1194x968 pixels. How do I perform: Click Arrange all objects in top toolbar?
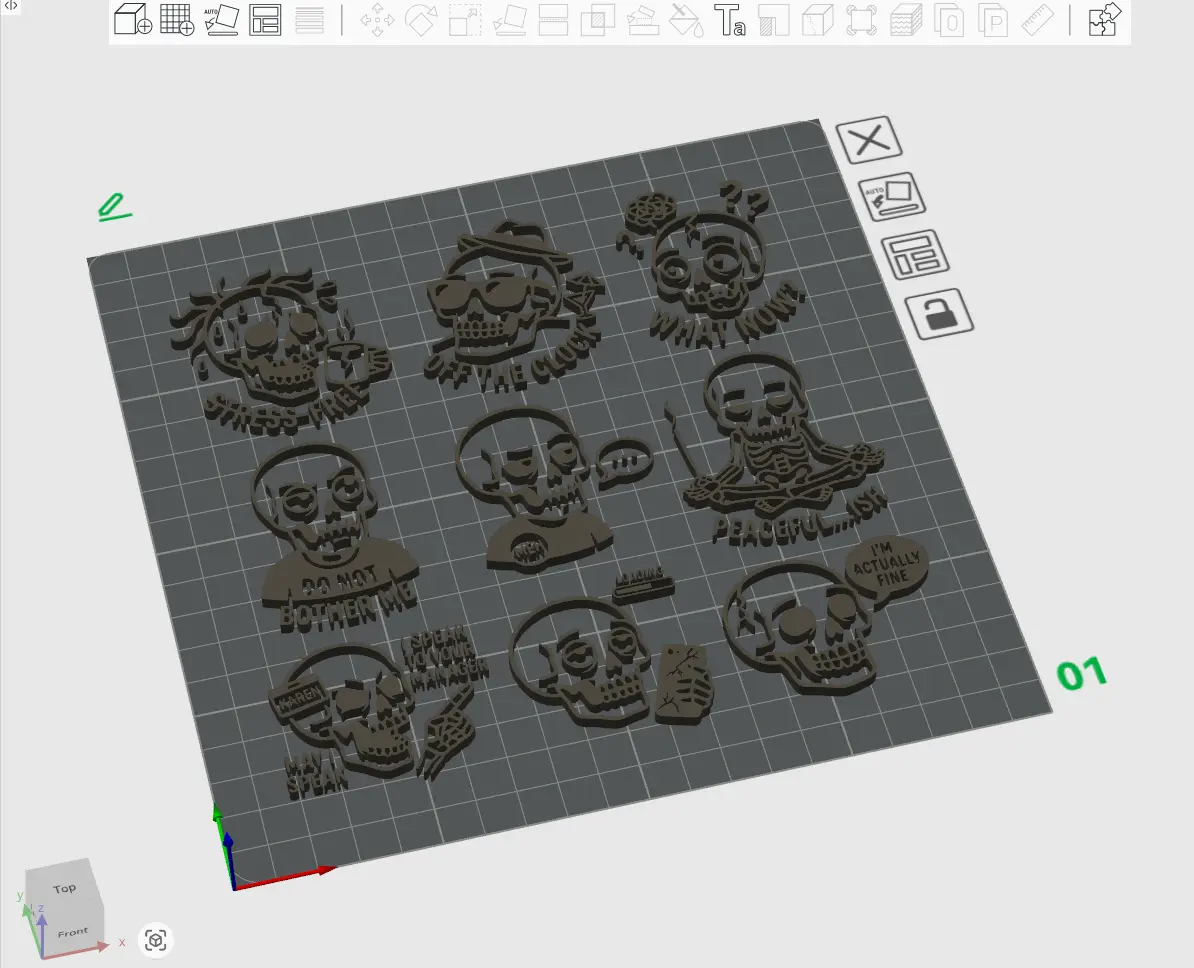pos(266,20)
